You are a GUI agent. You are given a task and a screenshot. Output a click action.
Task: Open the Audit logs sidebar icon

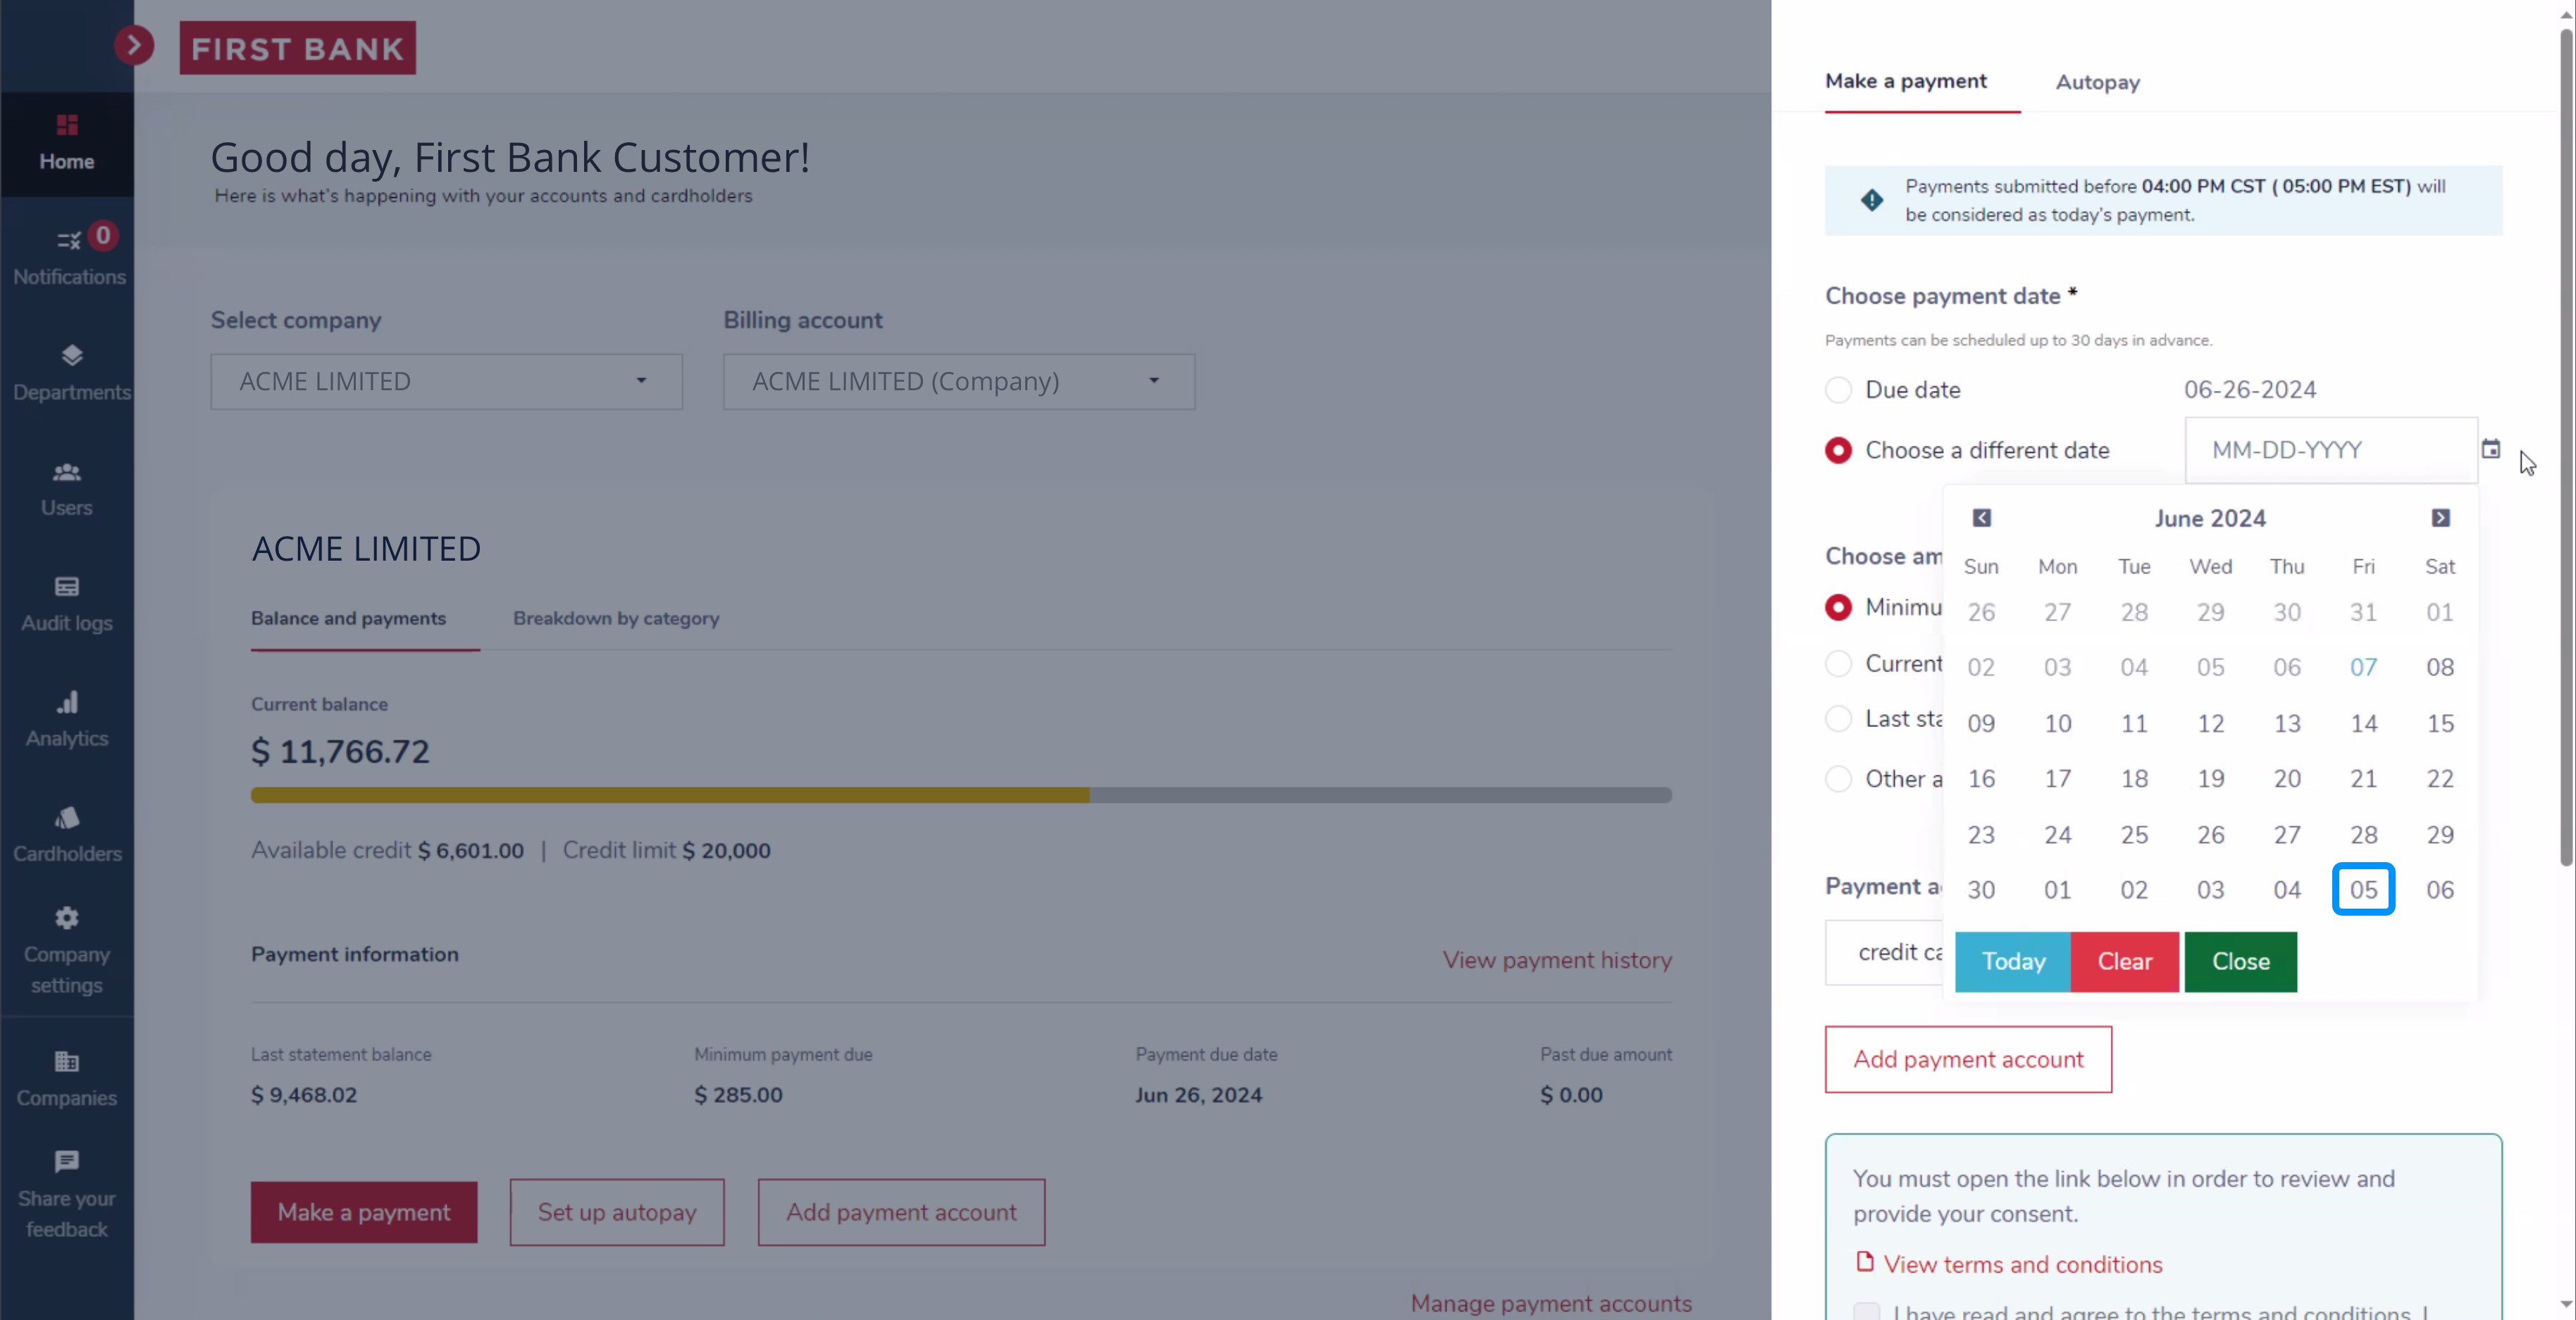(67, 586)
